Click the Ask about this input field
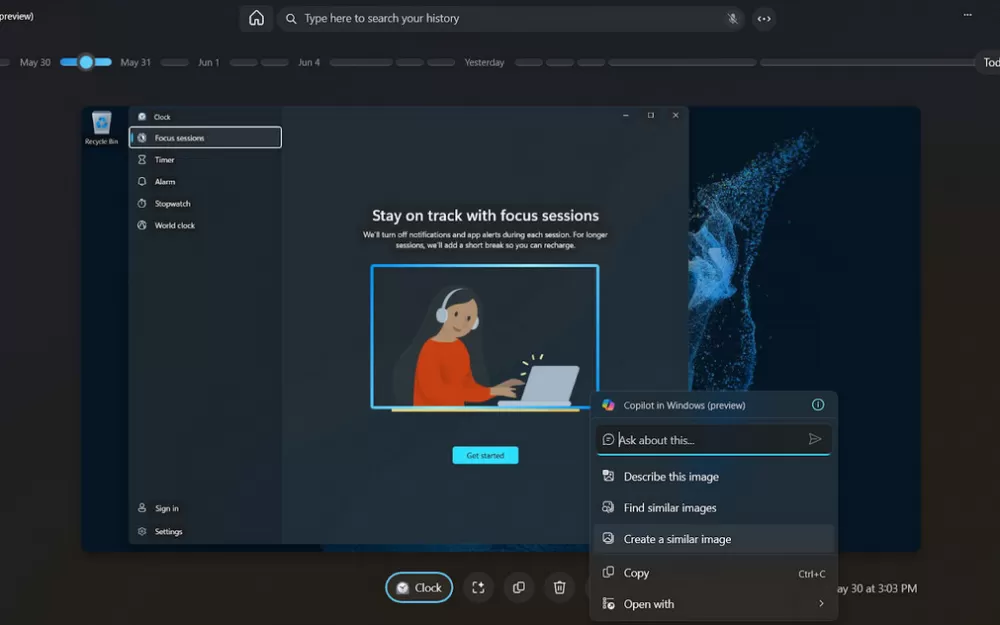Image resolution: width=1000 pixels, height=625 pixels. [713, 440]
